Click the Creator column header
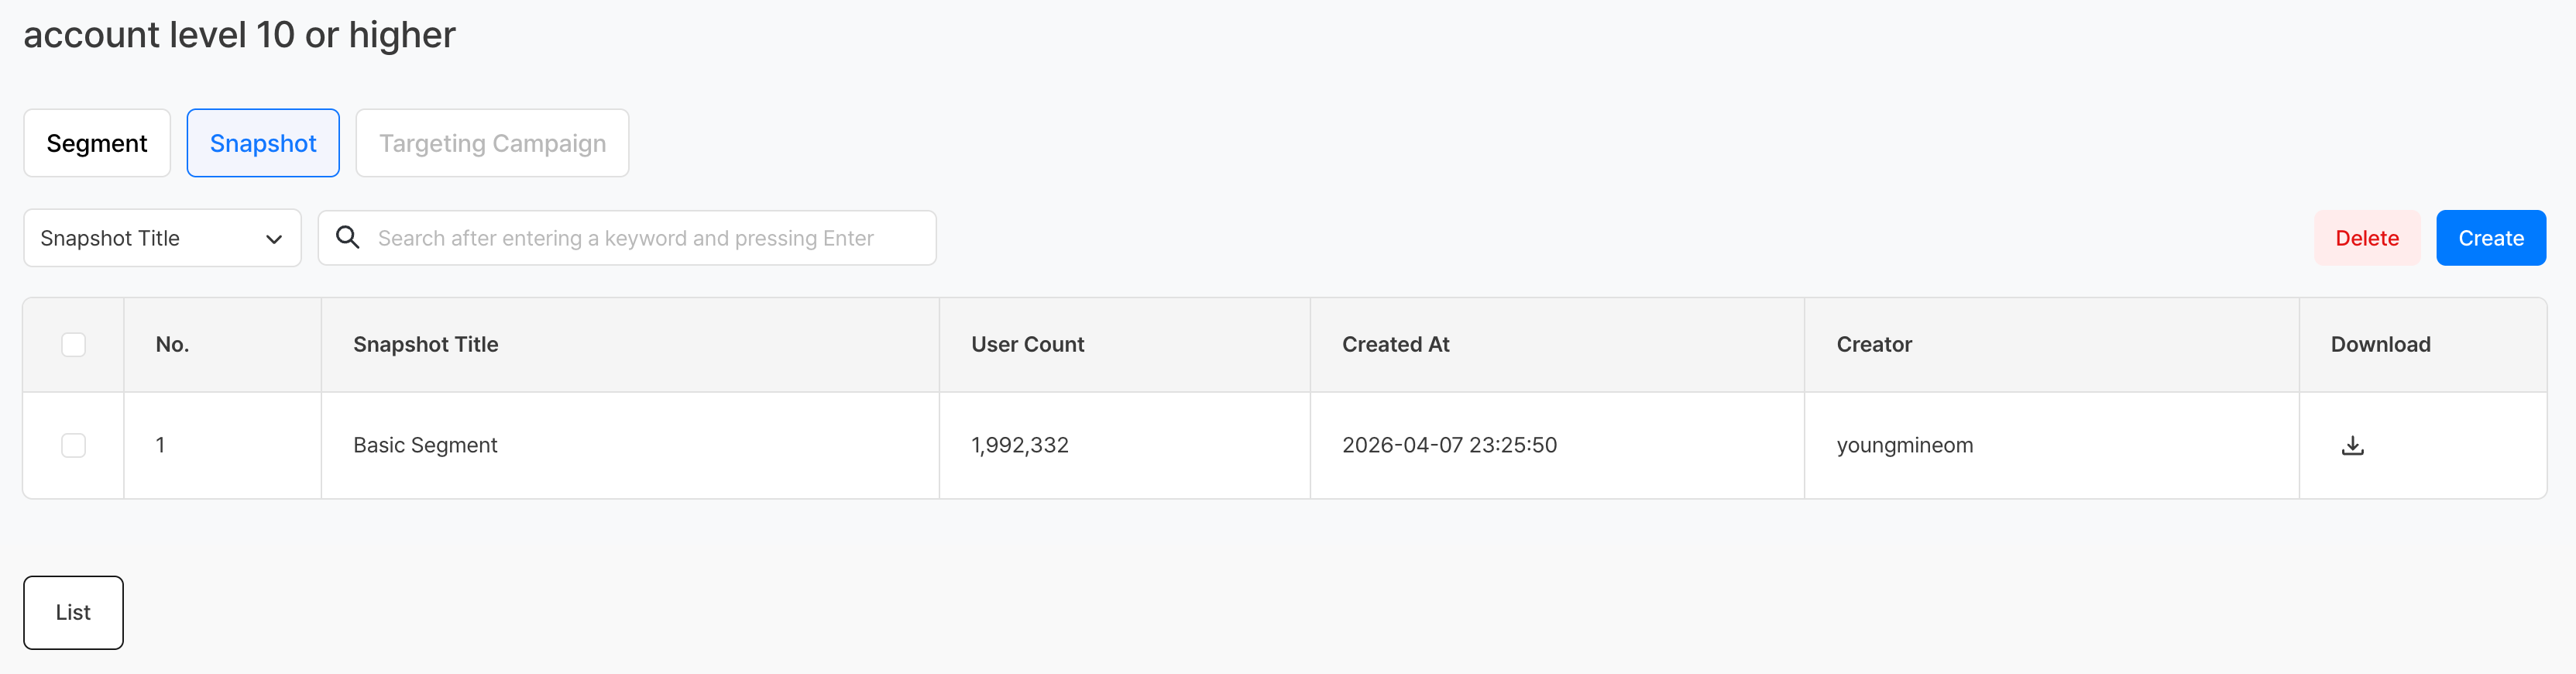 click(x=1873, y=345)
